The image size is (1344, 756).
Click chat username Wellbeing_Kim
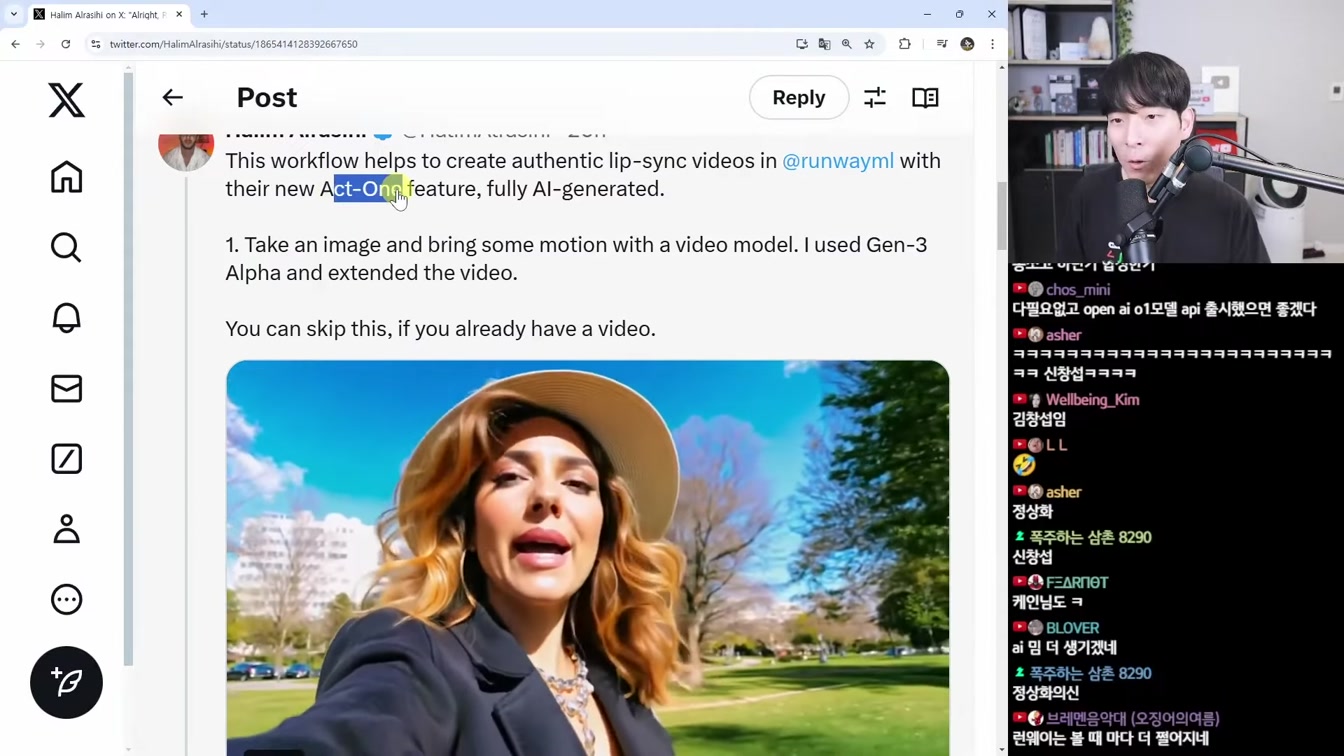(1092, 400)
